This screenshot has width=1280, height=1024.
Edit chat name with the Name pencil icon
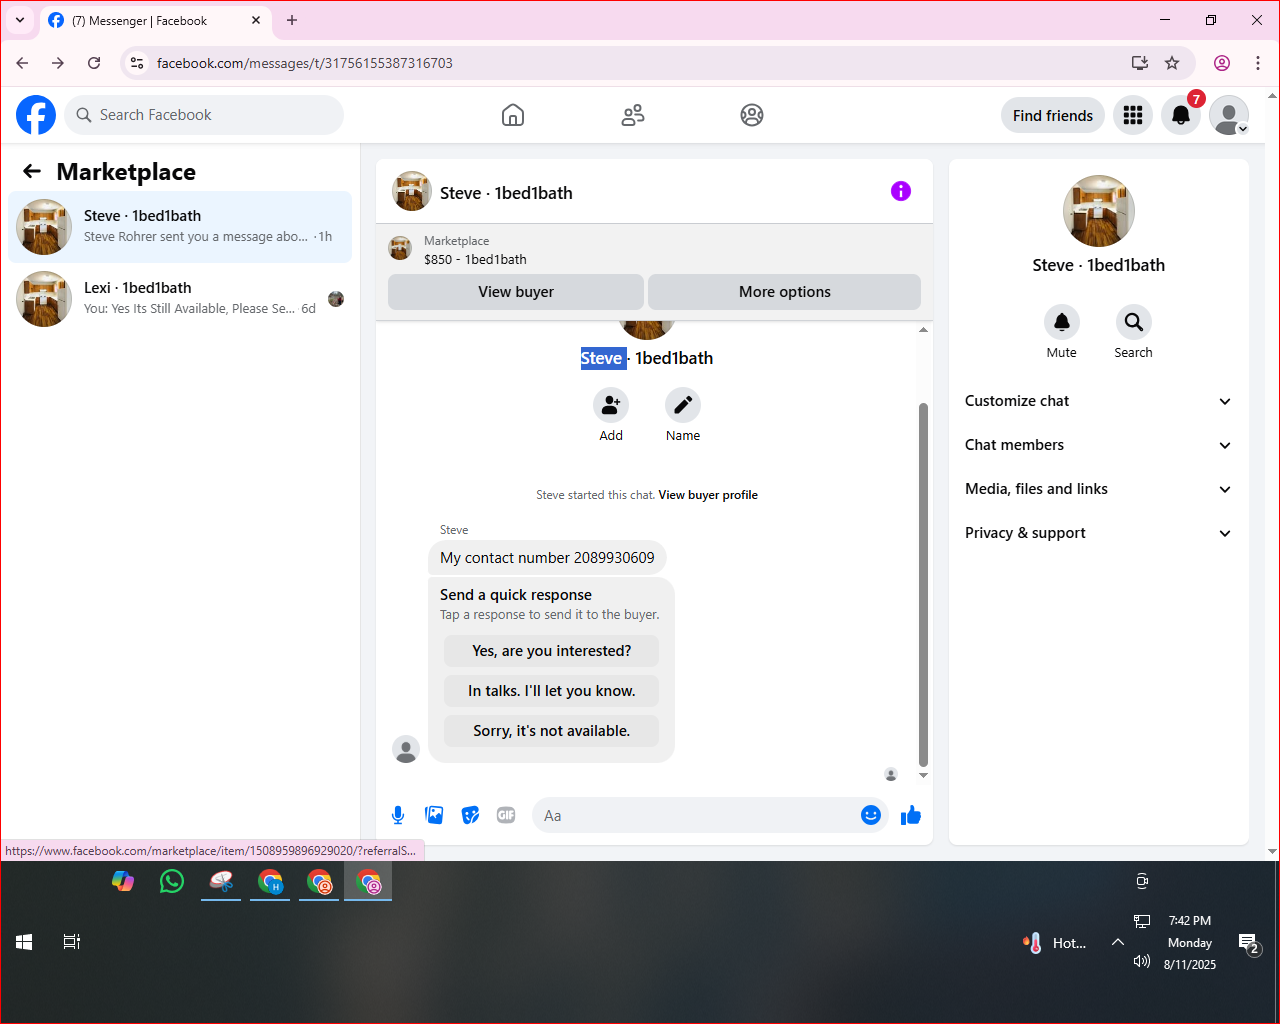click(683, 405)
